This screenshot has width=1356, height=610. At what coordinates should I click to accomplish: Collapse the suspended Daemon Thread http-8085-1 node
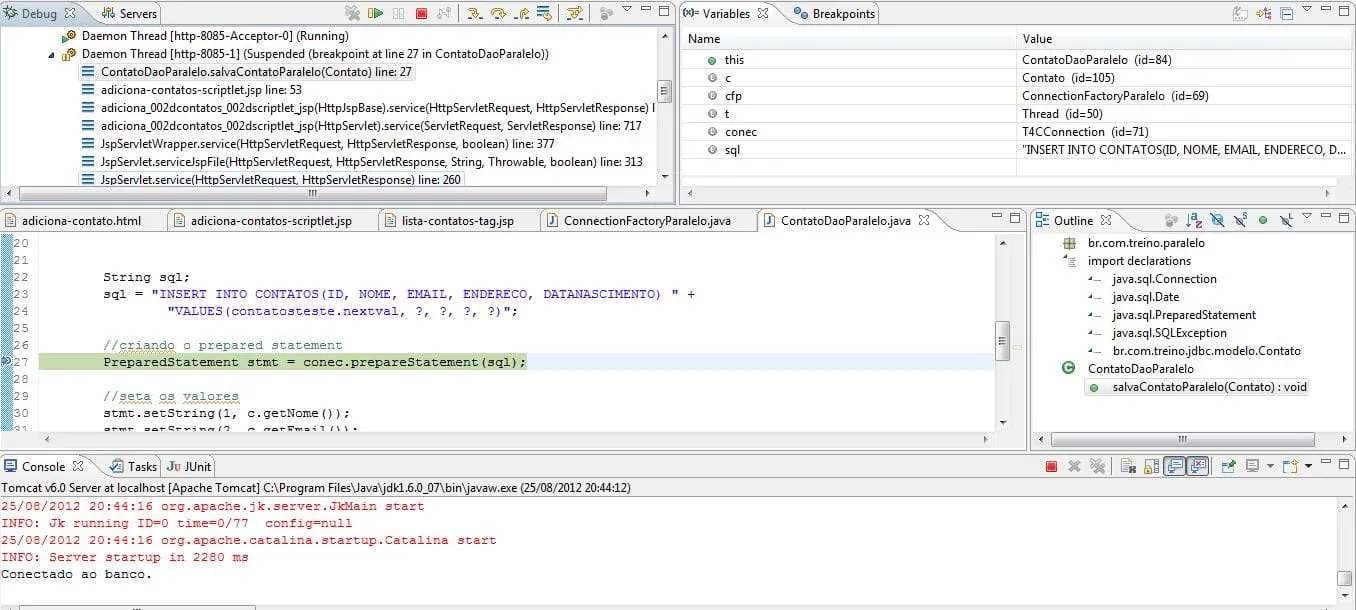[52, 54]
